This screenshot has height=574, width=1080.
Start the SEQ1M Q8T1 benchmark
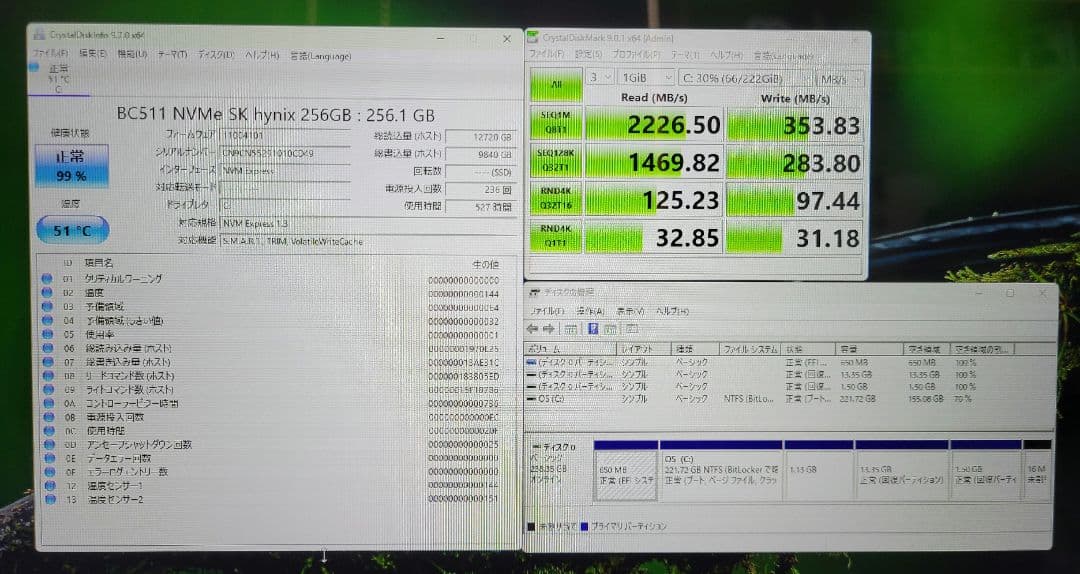tap(556, 124)
